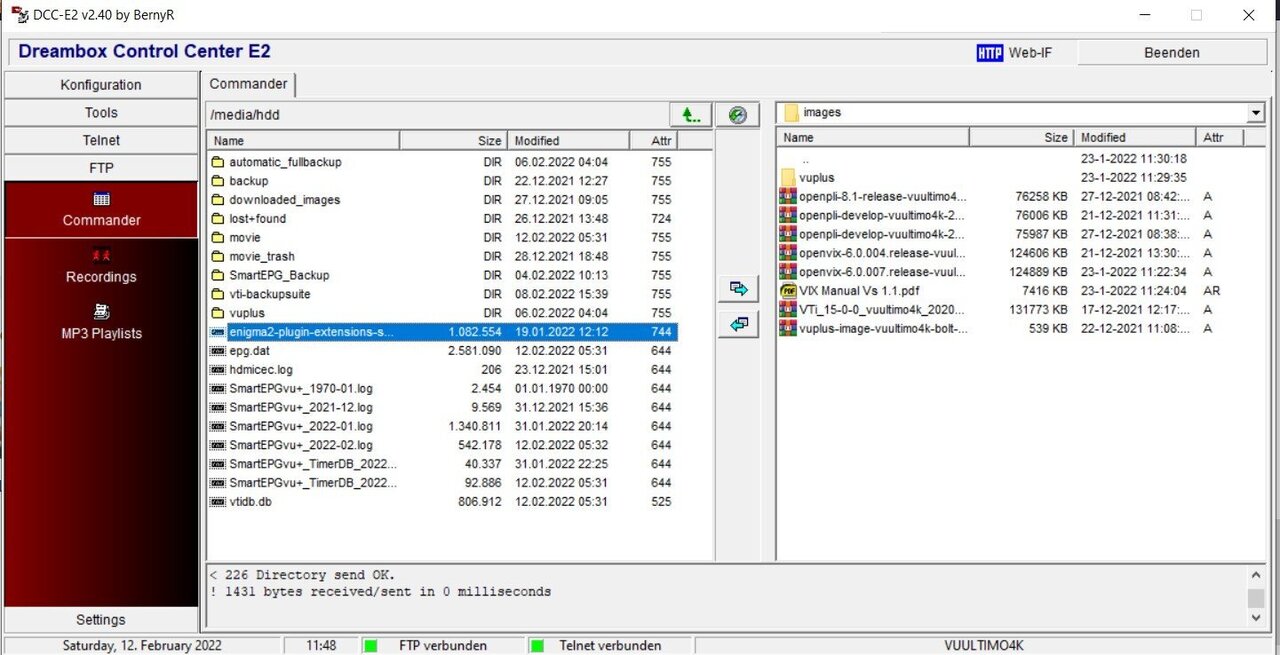Click the right-pointing file transfer arrow
The image size is (1280, 655).
point(738,288)
